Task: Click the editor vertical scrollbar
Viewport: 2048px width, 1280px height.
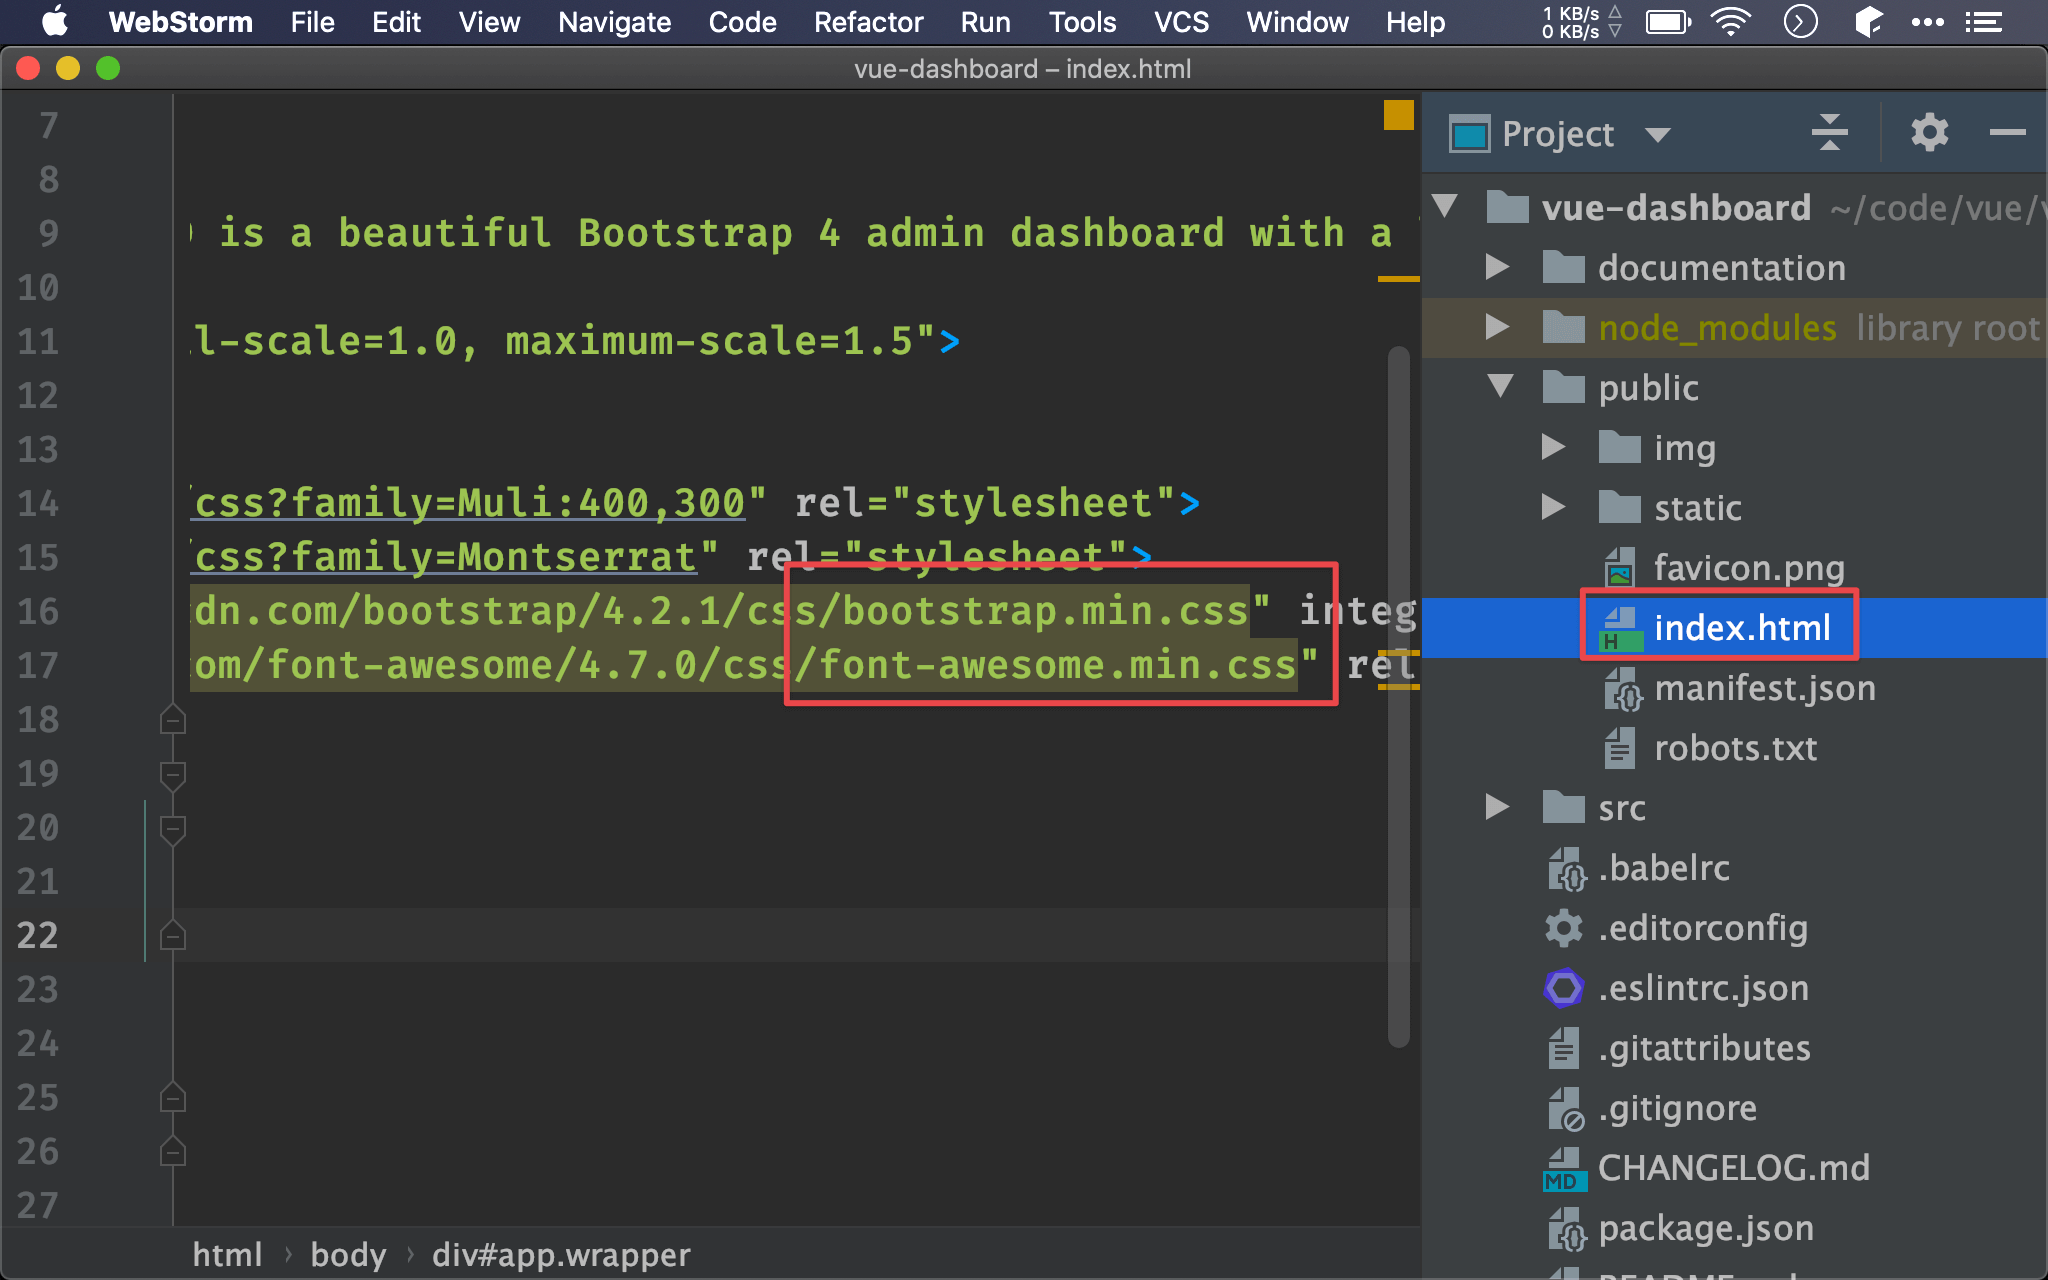Action: (x=1398, y=697)
